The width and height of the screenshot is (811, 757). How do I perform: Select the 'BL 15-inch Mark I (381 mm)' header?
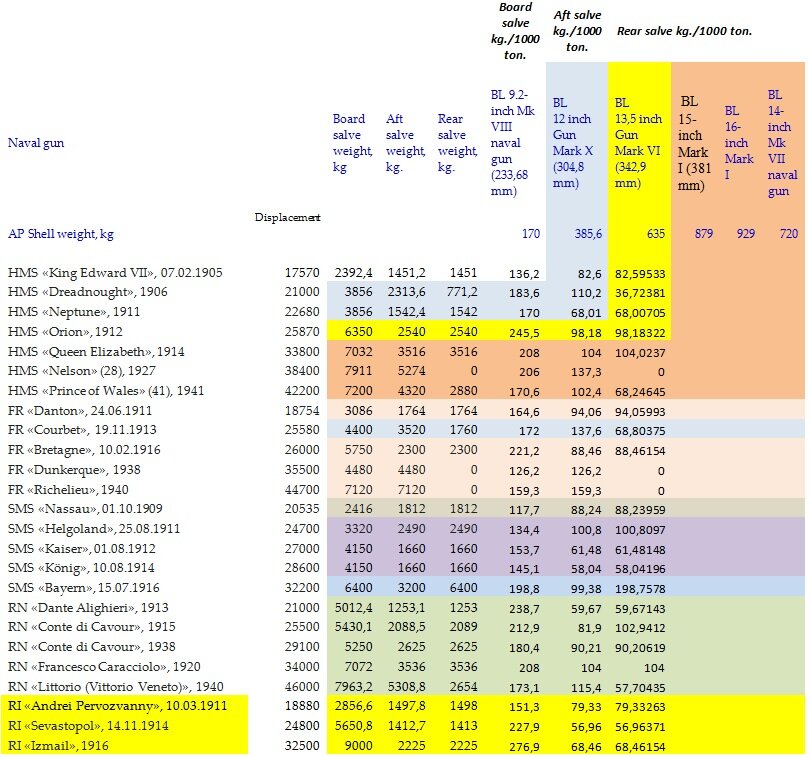point(694,143)
